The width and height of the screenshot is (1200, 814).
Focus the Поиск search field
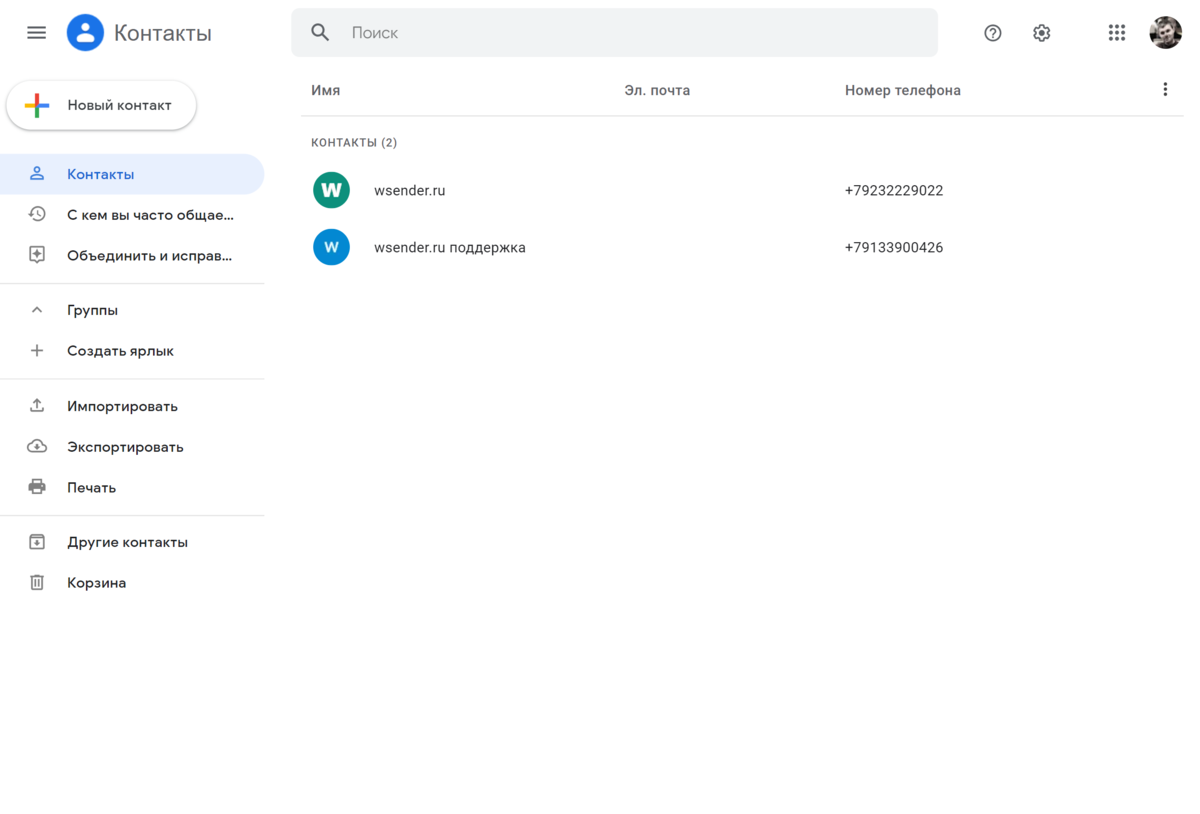[x=614, y=33]
